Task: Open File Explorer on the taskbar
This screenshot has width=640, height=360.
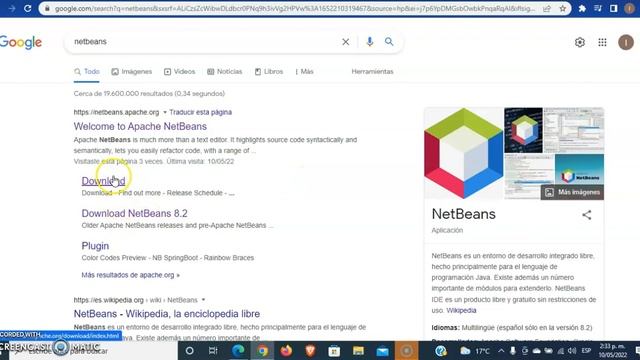Action: point(358,351)
